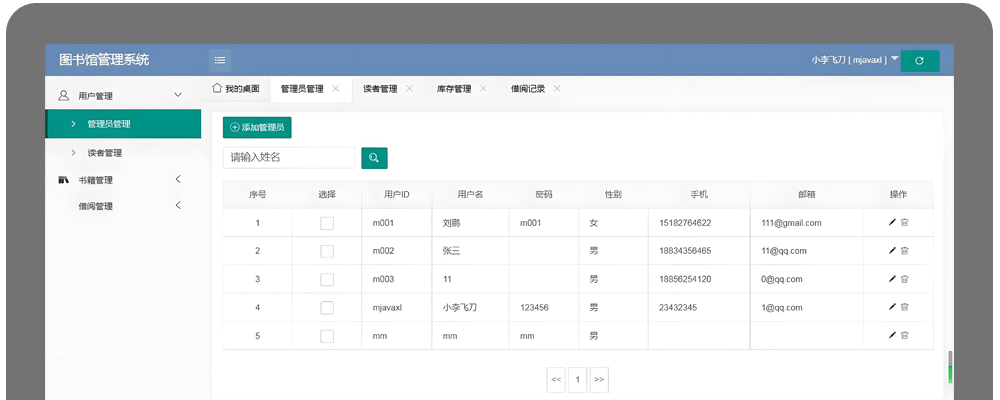Click the magnifier search icon button
This screenshot has height=400, width=1000.
(374, 158)
